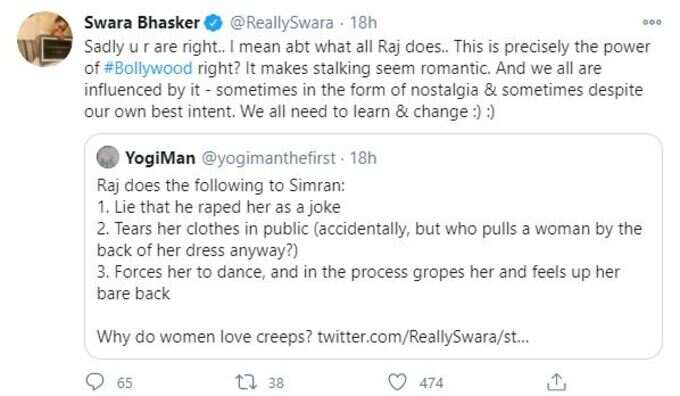This screenshot has height=396, width=680.
Task: Open the share tweet upload icon
Action: [x=556, y=382]
